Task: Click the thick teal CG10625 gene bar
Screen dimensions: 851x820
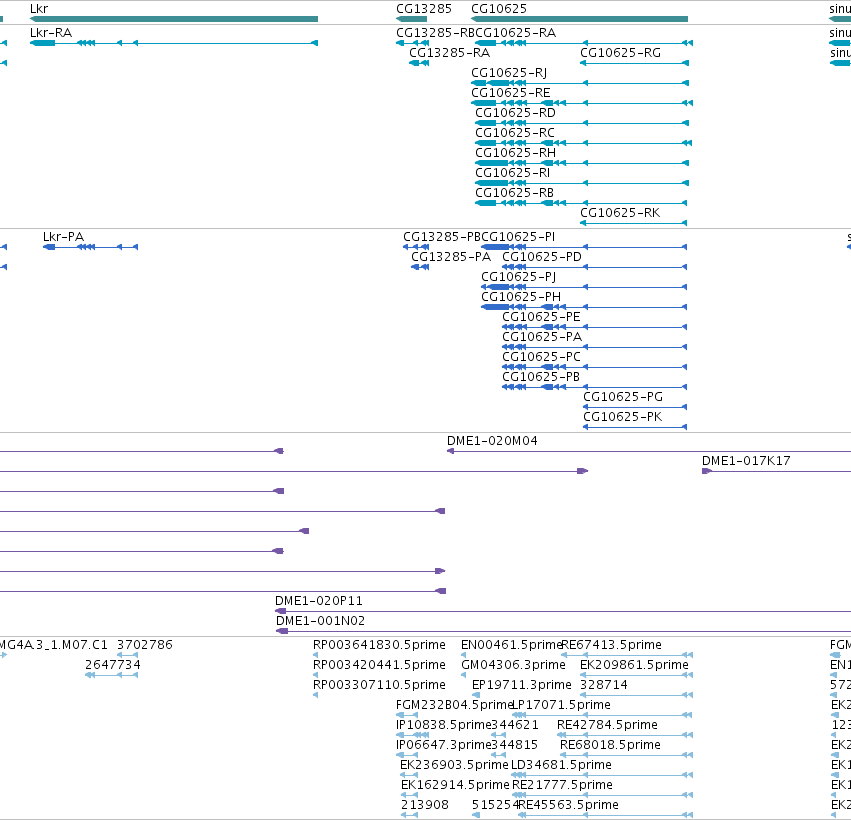Action: click(580, 19)
